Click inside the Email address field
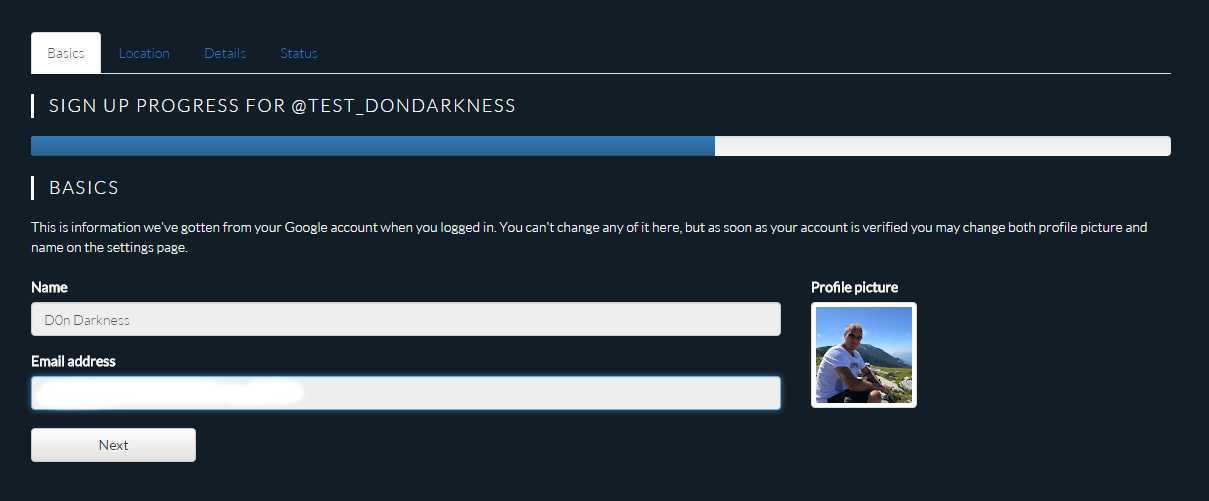This screenshot has height=501, width=1209. pos(406,393)
